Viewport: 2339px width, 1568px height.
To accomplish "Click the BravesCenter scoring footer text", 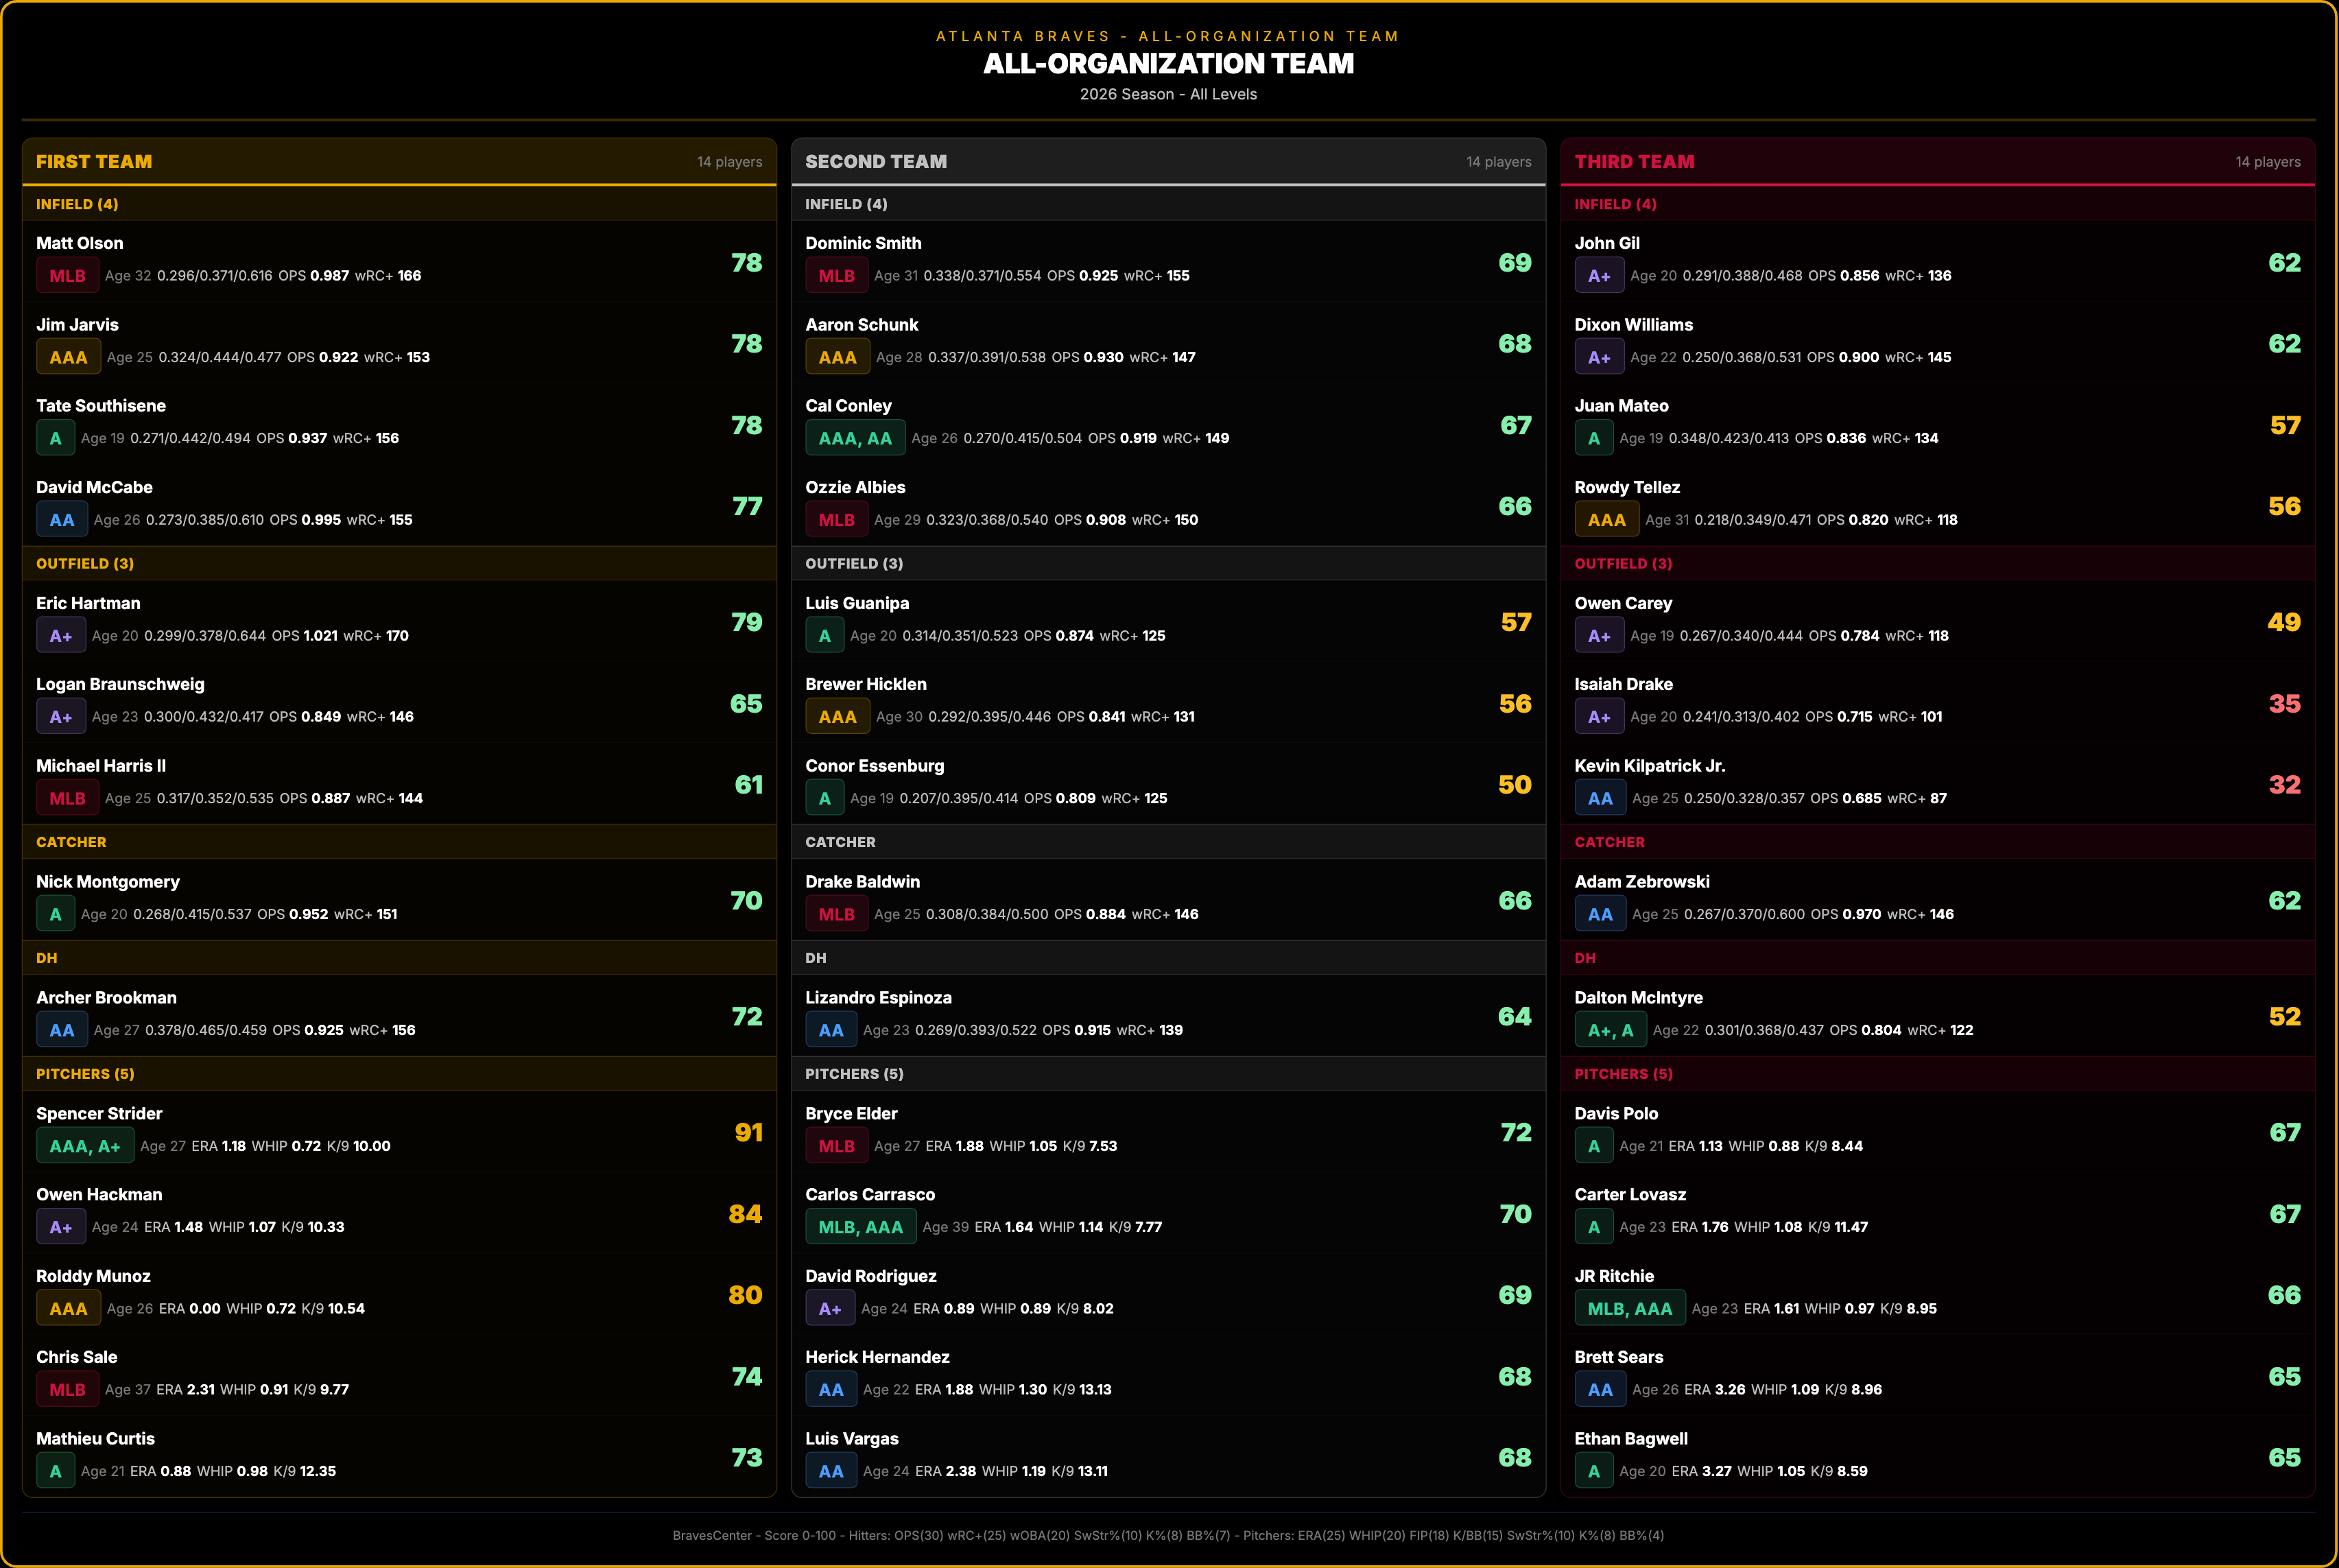I will [x=1168, y=1535].
